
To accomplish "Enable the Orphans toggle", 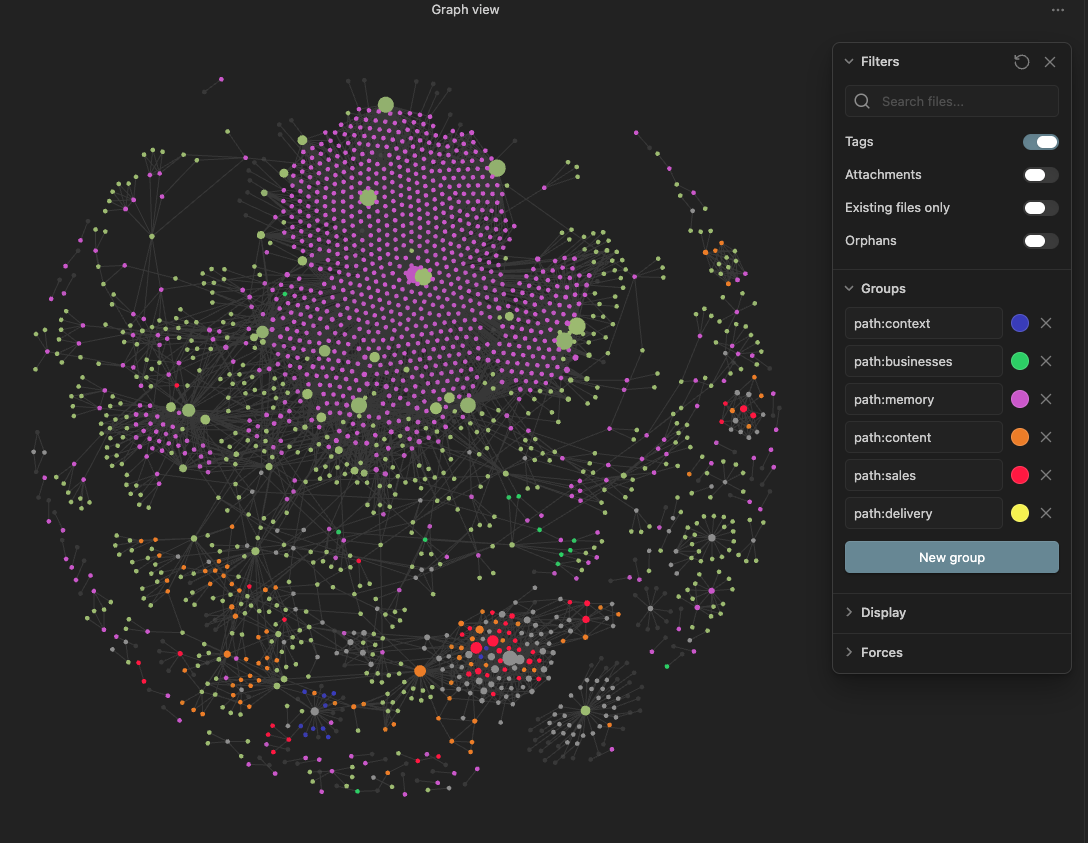I will click(1040, 240).
